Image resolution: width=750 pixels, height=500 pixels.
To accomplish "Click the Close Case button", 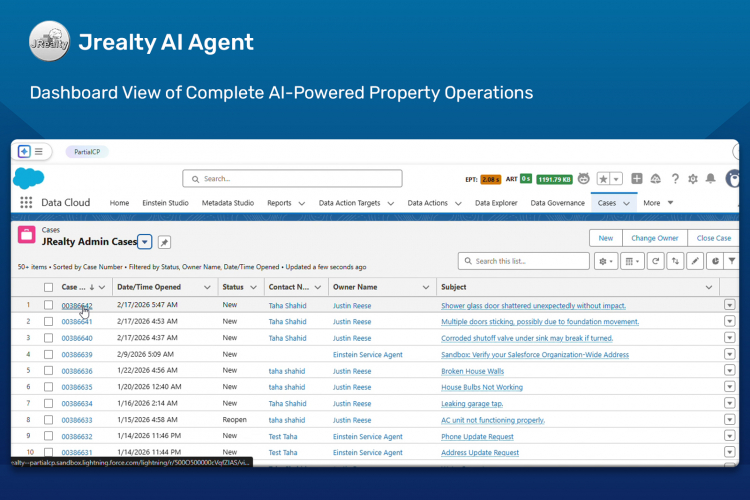I will pyautogui.click(x=713, y=238).
